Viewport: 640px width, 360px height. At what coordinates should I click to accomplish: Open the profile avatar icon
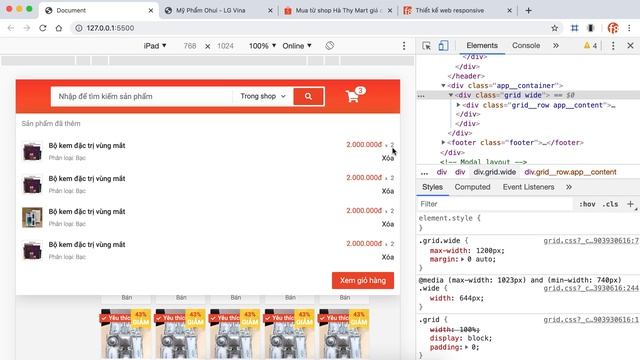(x=613, y=28)
